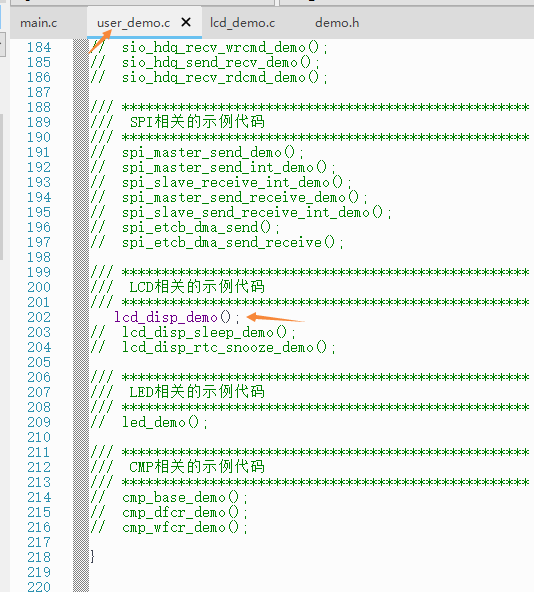Click the spi_slave_receive_int_demo() line
Screen dimensions: 534x592
click(221, 183)
